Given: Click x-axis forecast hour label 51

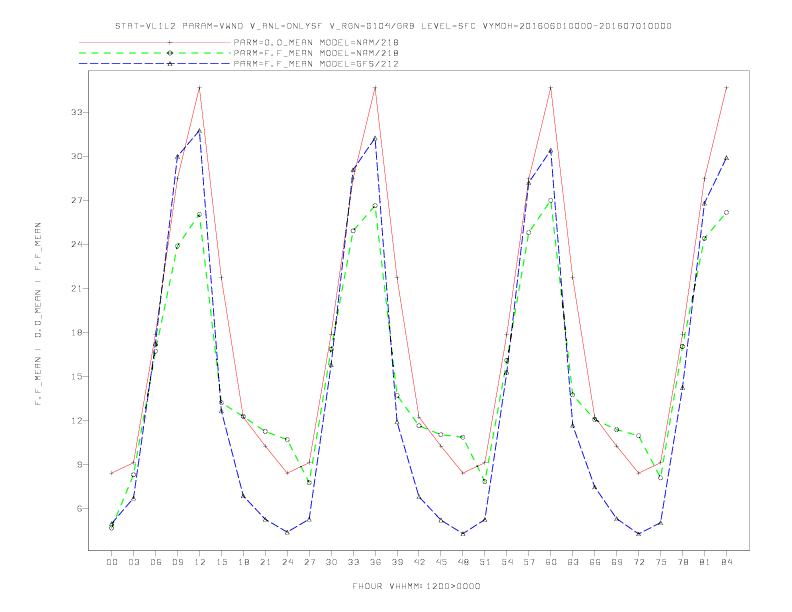Looking at the screenshot, I should tap(485, 562).
